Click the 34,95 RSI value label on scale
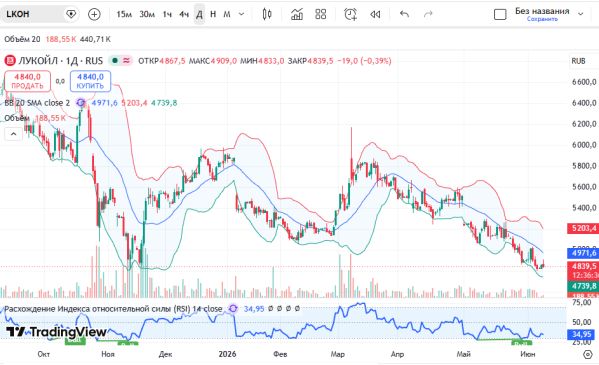 point(582,335)
